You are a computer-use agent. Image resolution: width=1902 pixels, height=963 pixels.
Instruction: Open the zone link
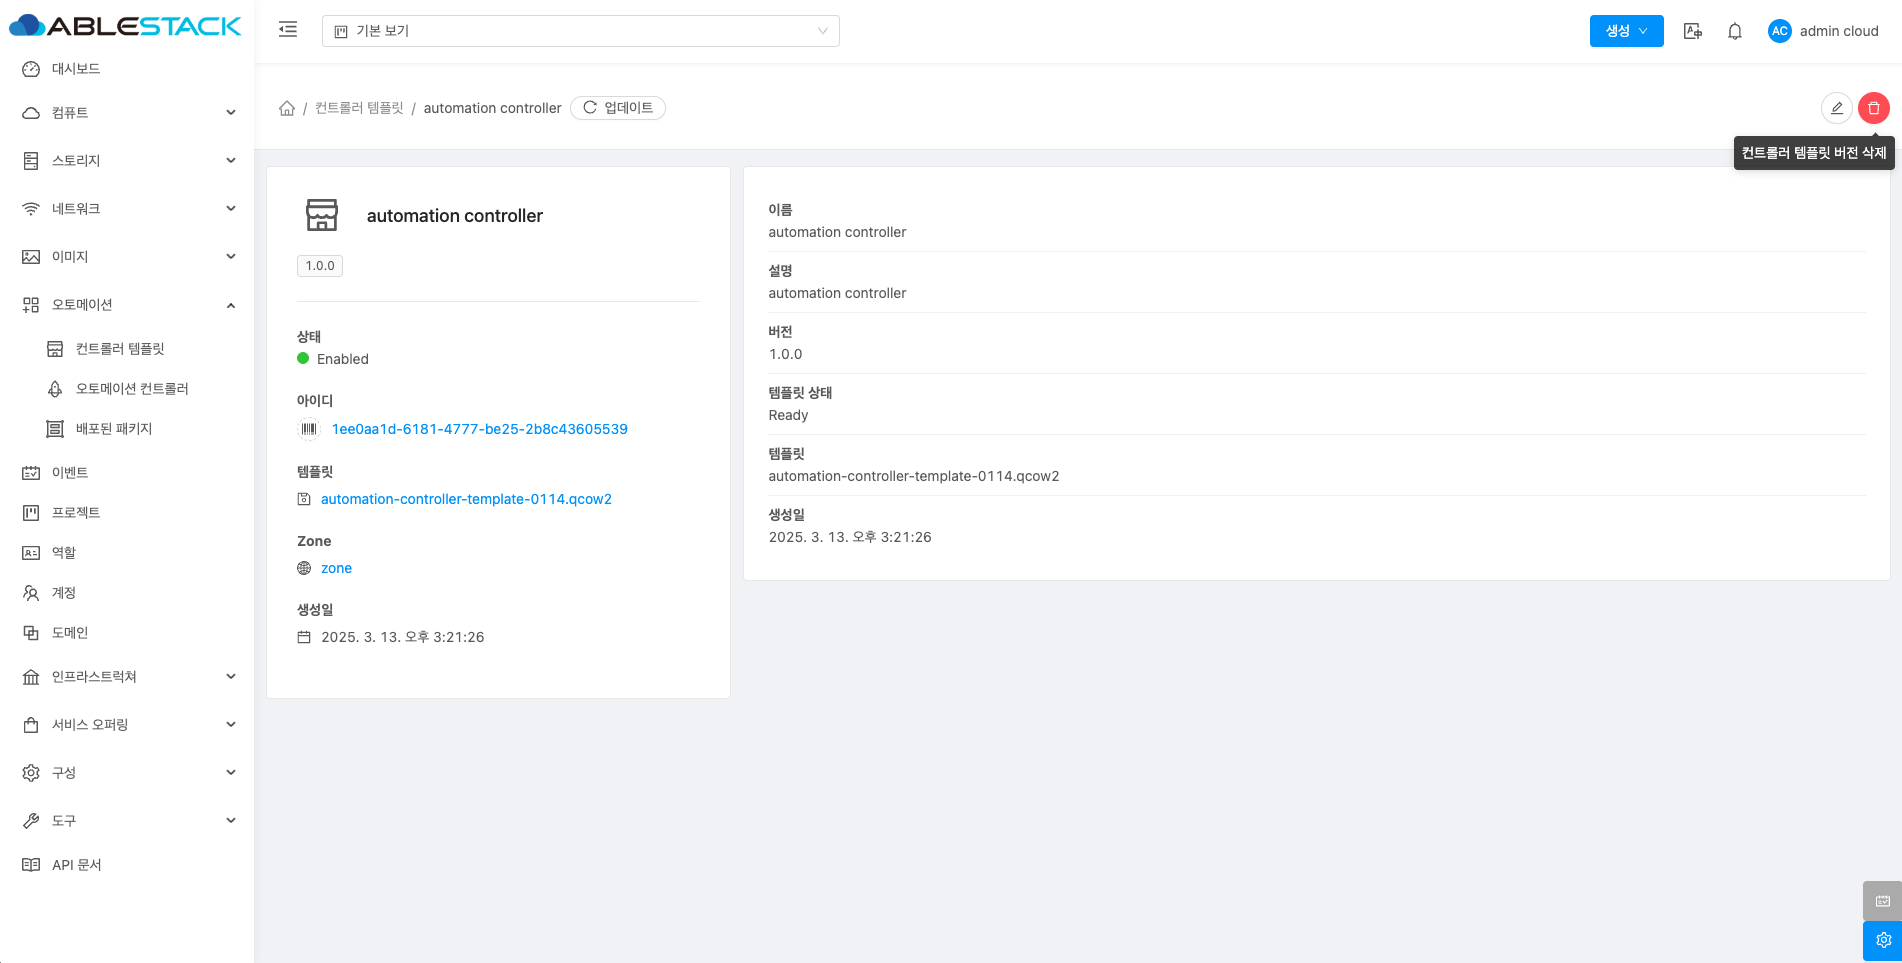coord(336,568)
